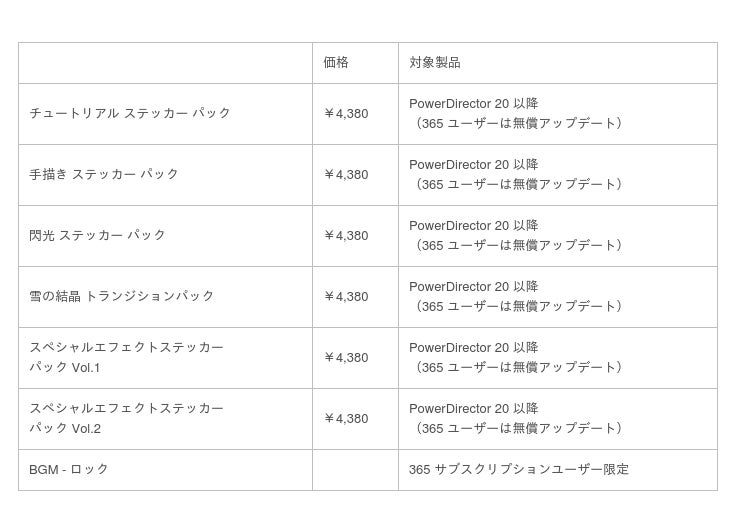This screenshot has width=740, height=531.
Task: Click the 365 ユーザーは無償アップデート note in Vol.2 row
Action: pos(519,429)
